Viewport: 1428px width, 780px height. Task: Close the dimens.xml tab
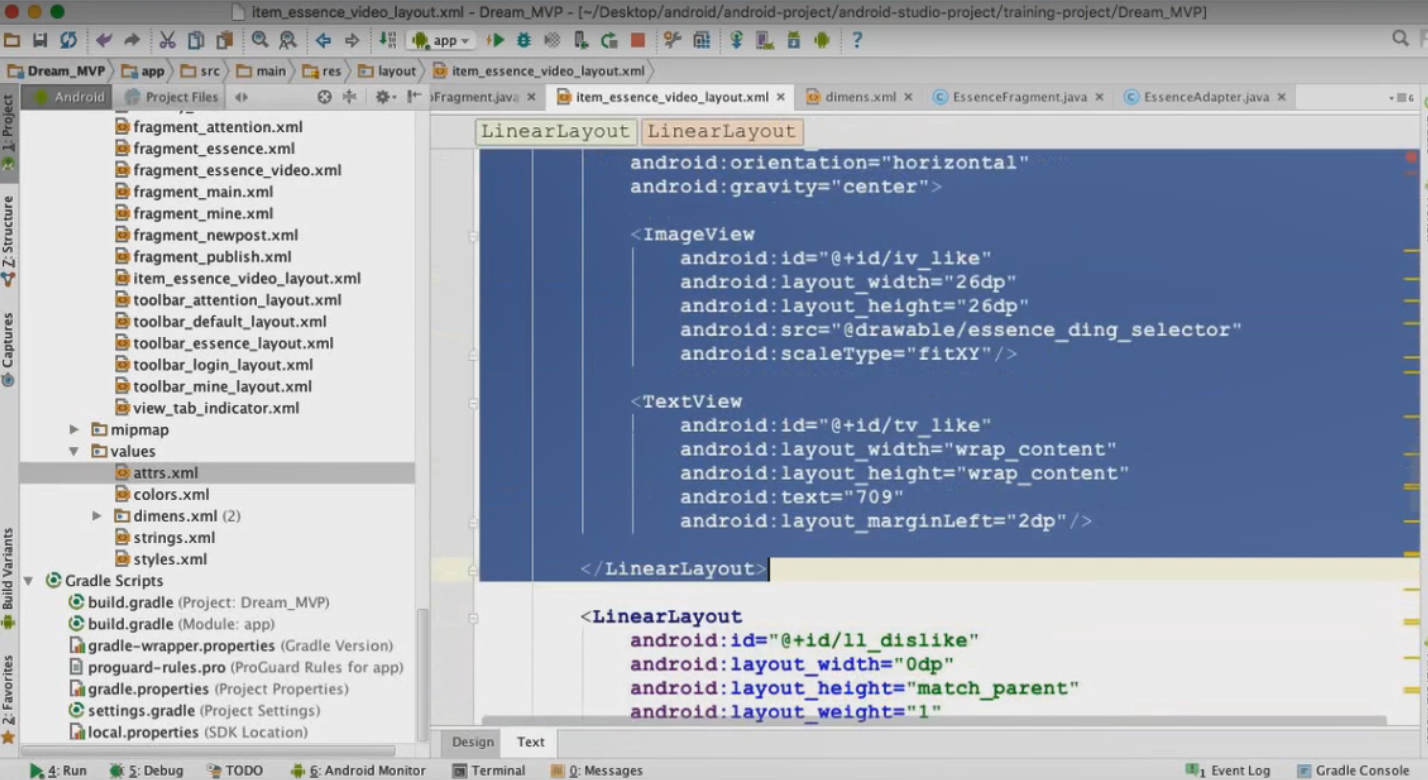908,97
